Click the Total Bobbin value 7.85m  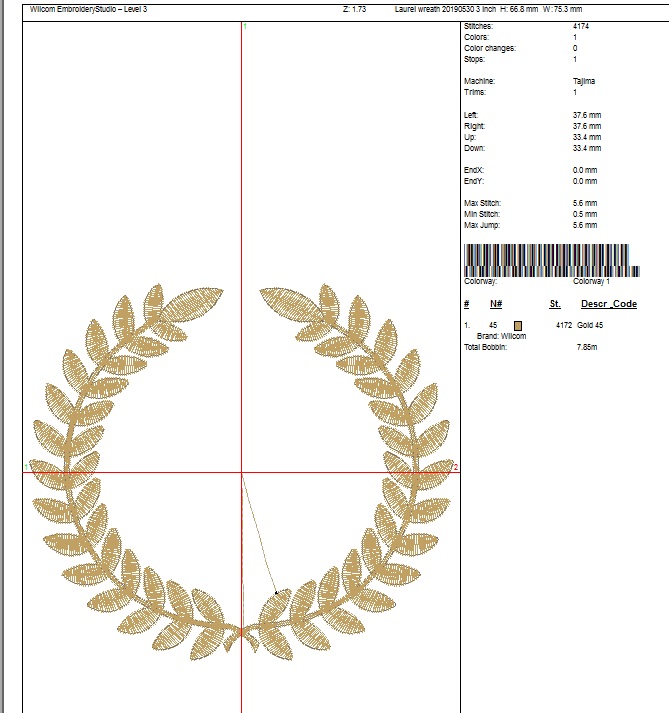coord(587,347)
